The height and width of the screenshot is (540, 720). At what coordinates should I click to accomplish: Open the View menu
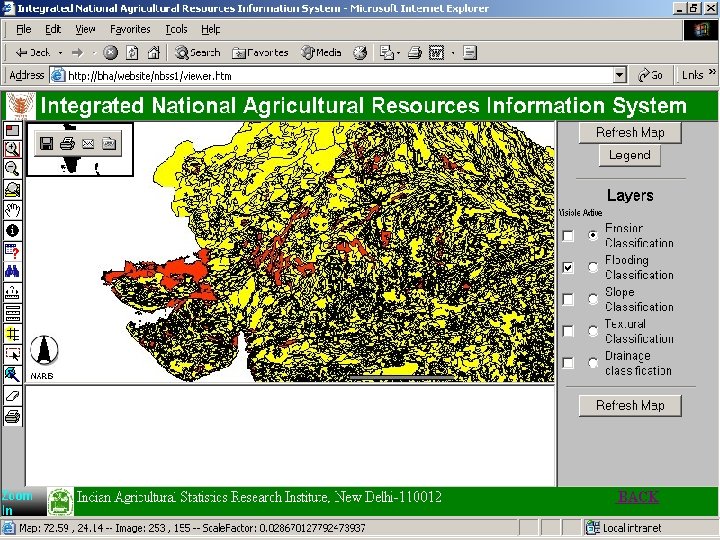tap(85, 29)
